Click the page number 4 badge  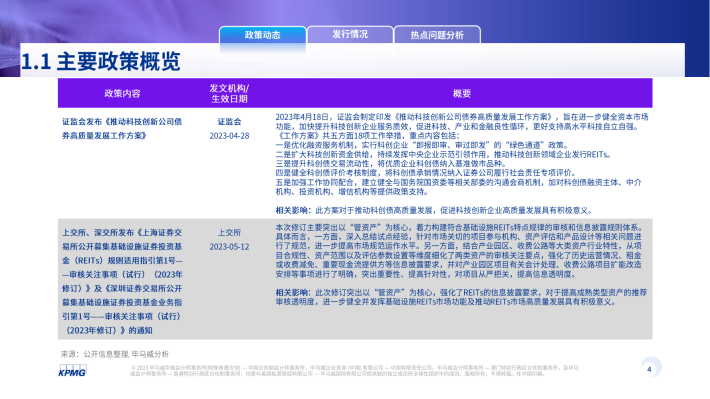(x=650, y=368)
